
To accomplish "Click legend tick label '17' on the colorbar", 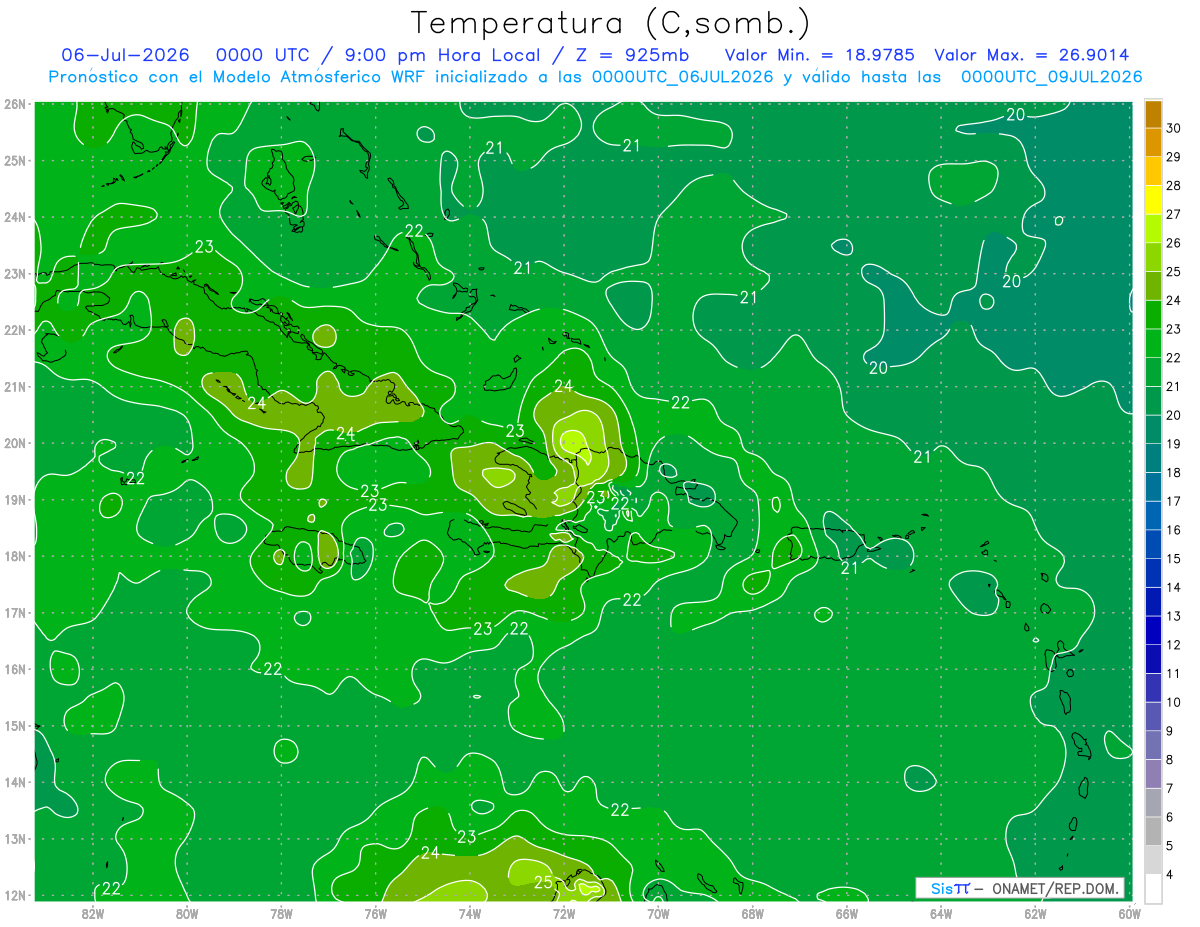I will click(x=1174, y=501).
